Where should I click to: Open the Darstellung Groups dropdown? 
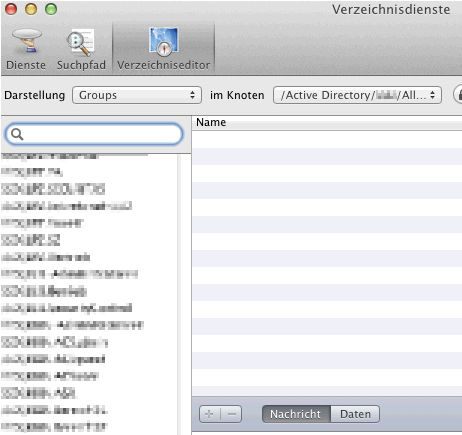click(137, 95)
